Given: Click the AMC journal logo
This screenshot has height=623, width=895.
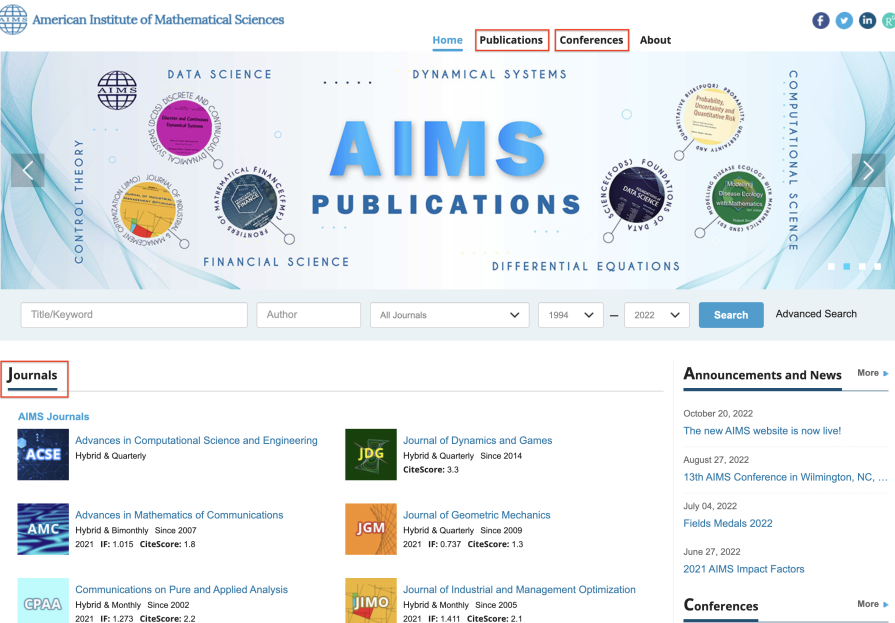Looking at the screenshot, I should tap(43, 529).
